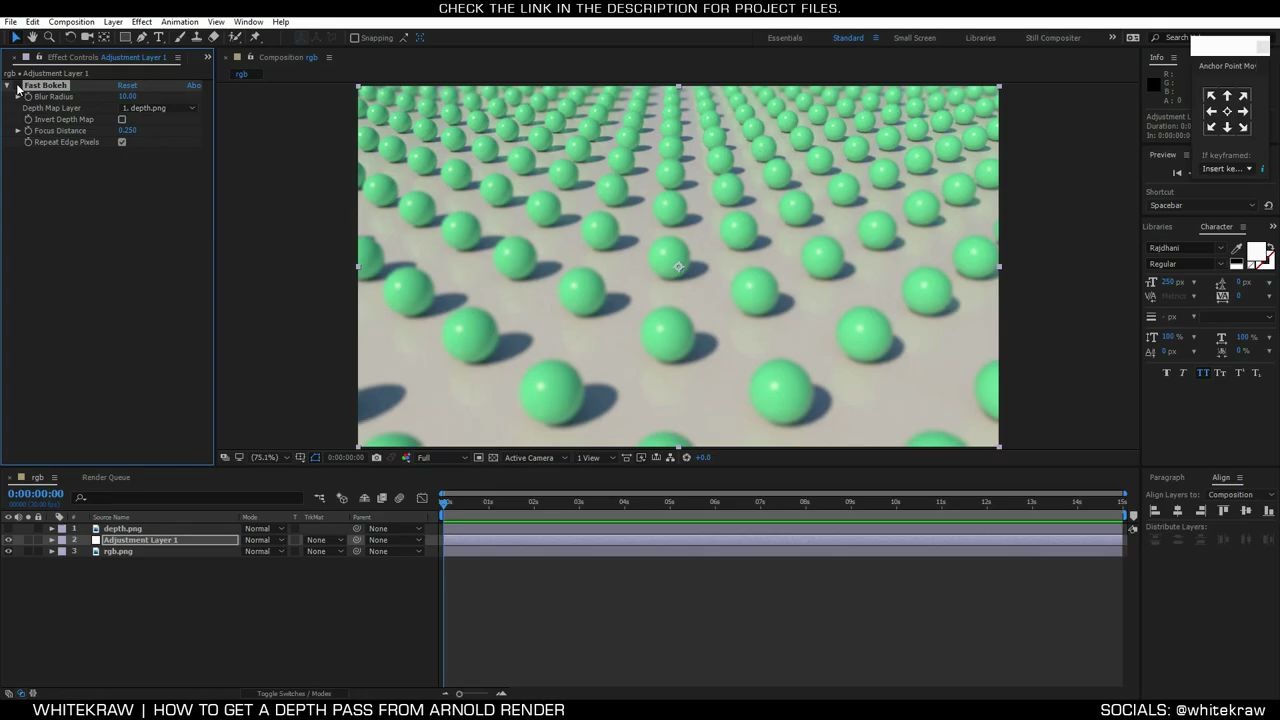
Task: Activate the Zoom tool
Action: click(x=49, y=37)
